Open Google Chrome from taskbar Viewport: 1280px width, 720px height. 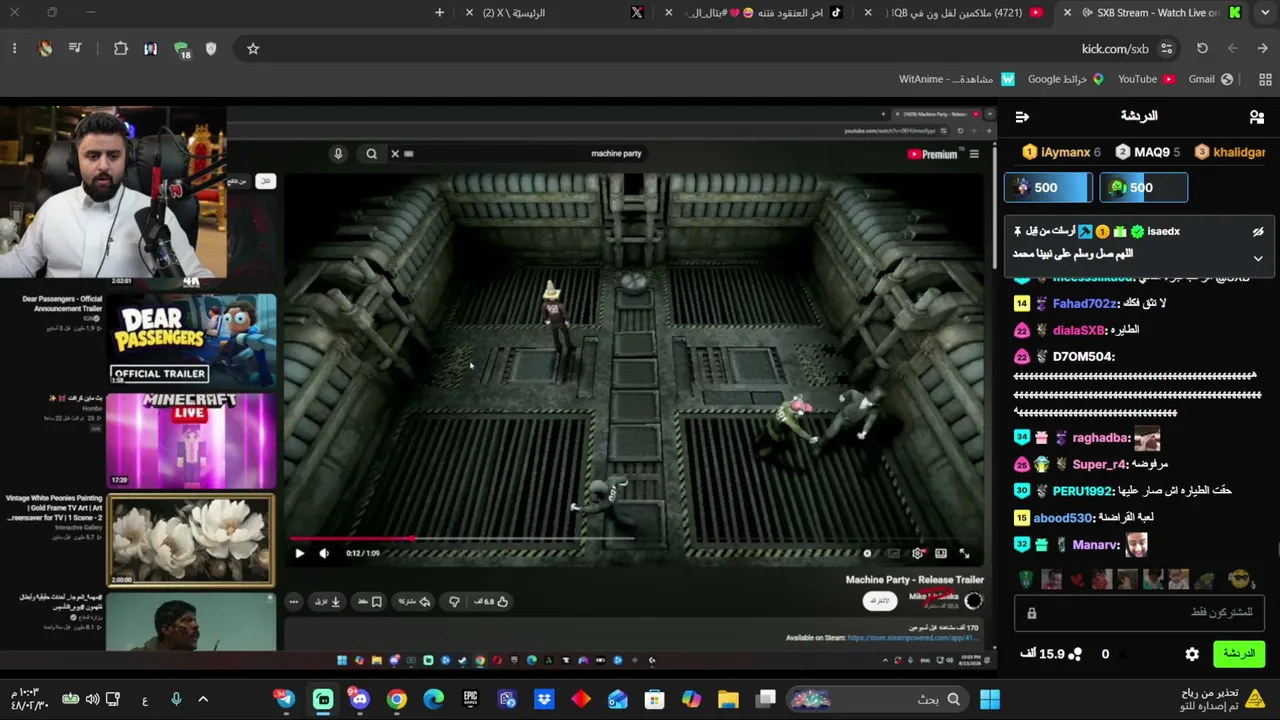(x=397, y=699)
